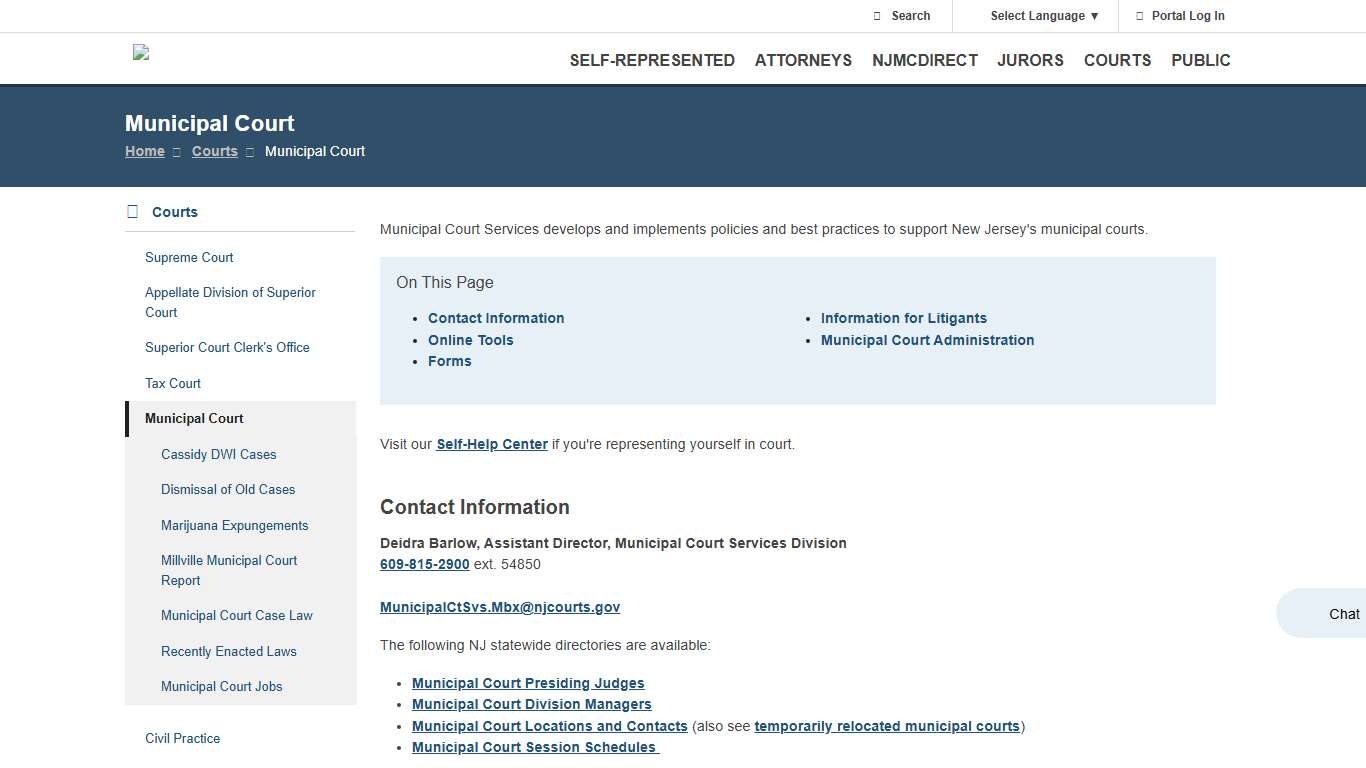
Task: Open the NJMCDIRECT navigation item
Action: click(924, 60)
